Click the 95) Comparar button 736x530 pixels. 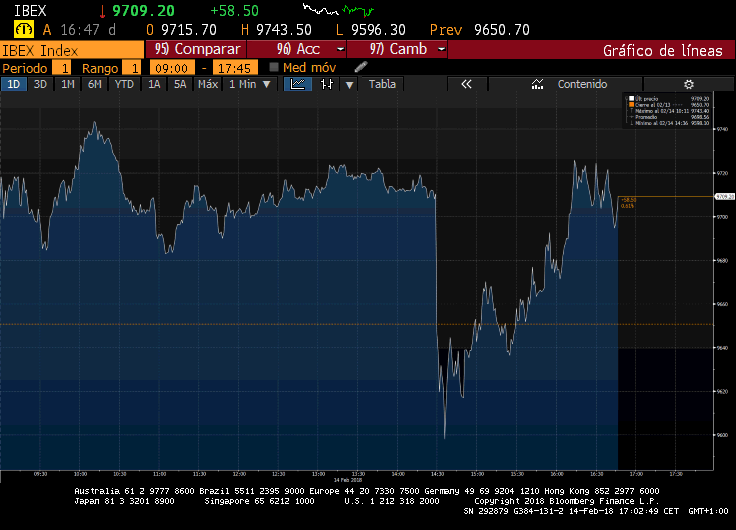pos(196,49)
